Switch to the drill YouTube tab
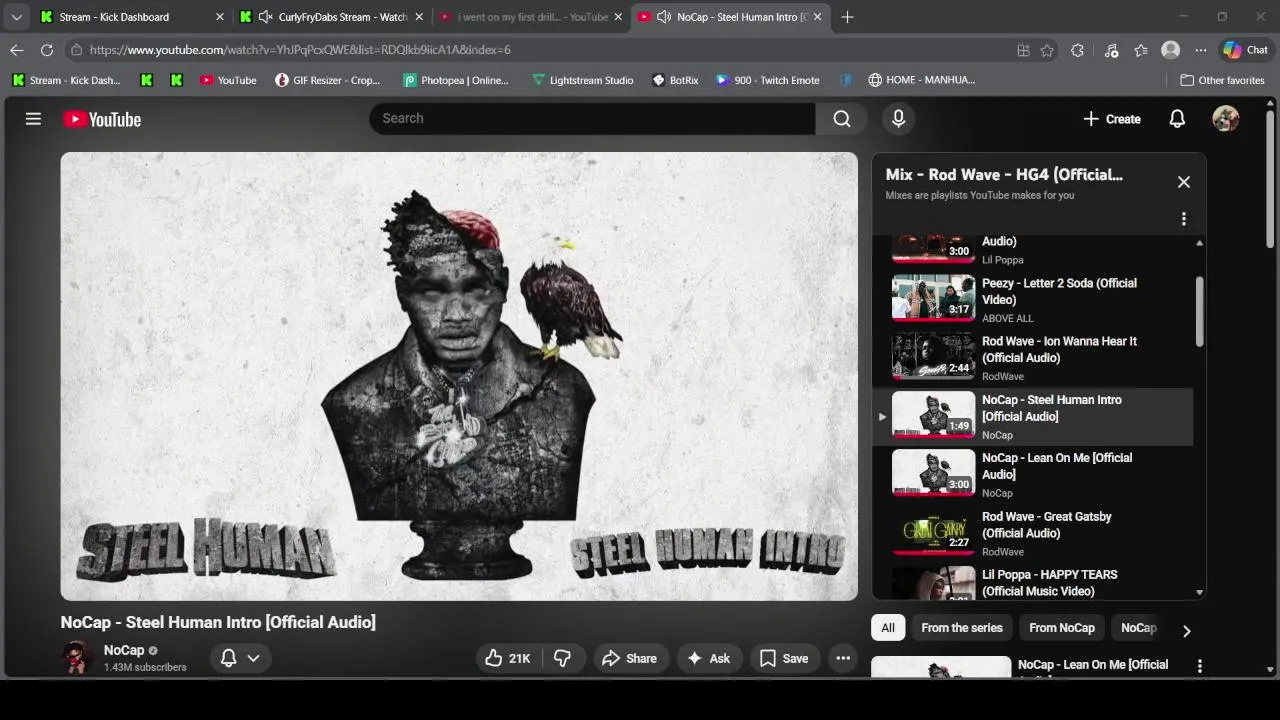1280x720 pixels. [530, 17]
